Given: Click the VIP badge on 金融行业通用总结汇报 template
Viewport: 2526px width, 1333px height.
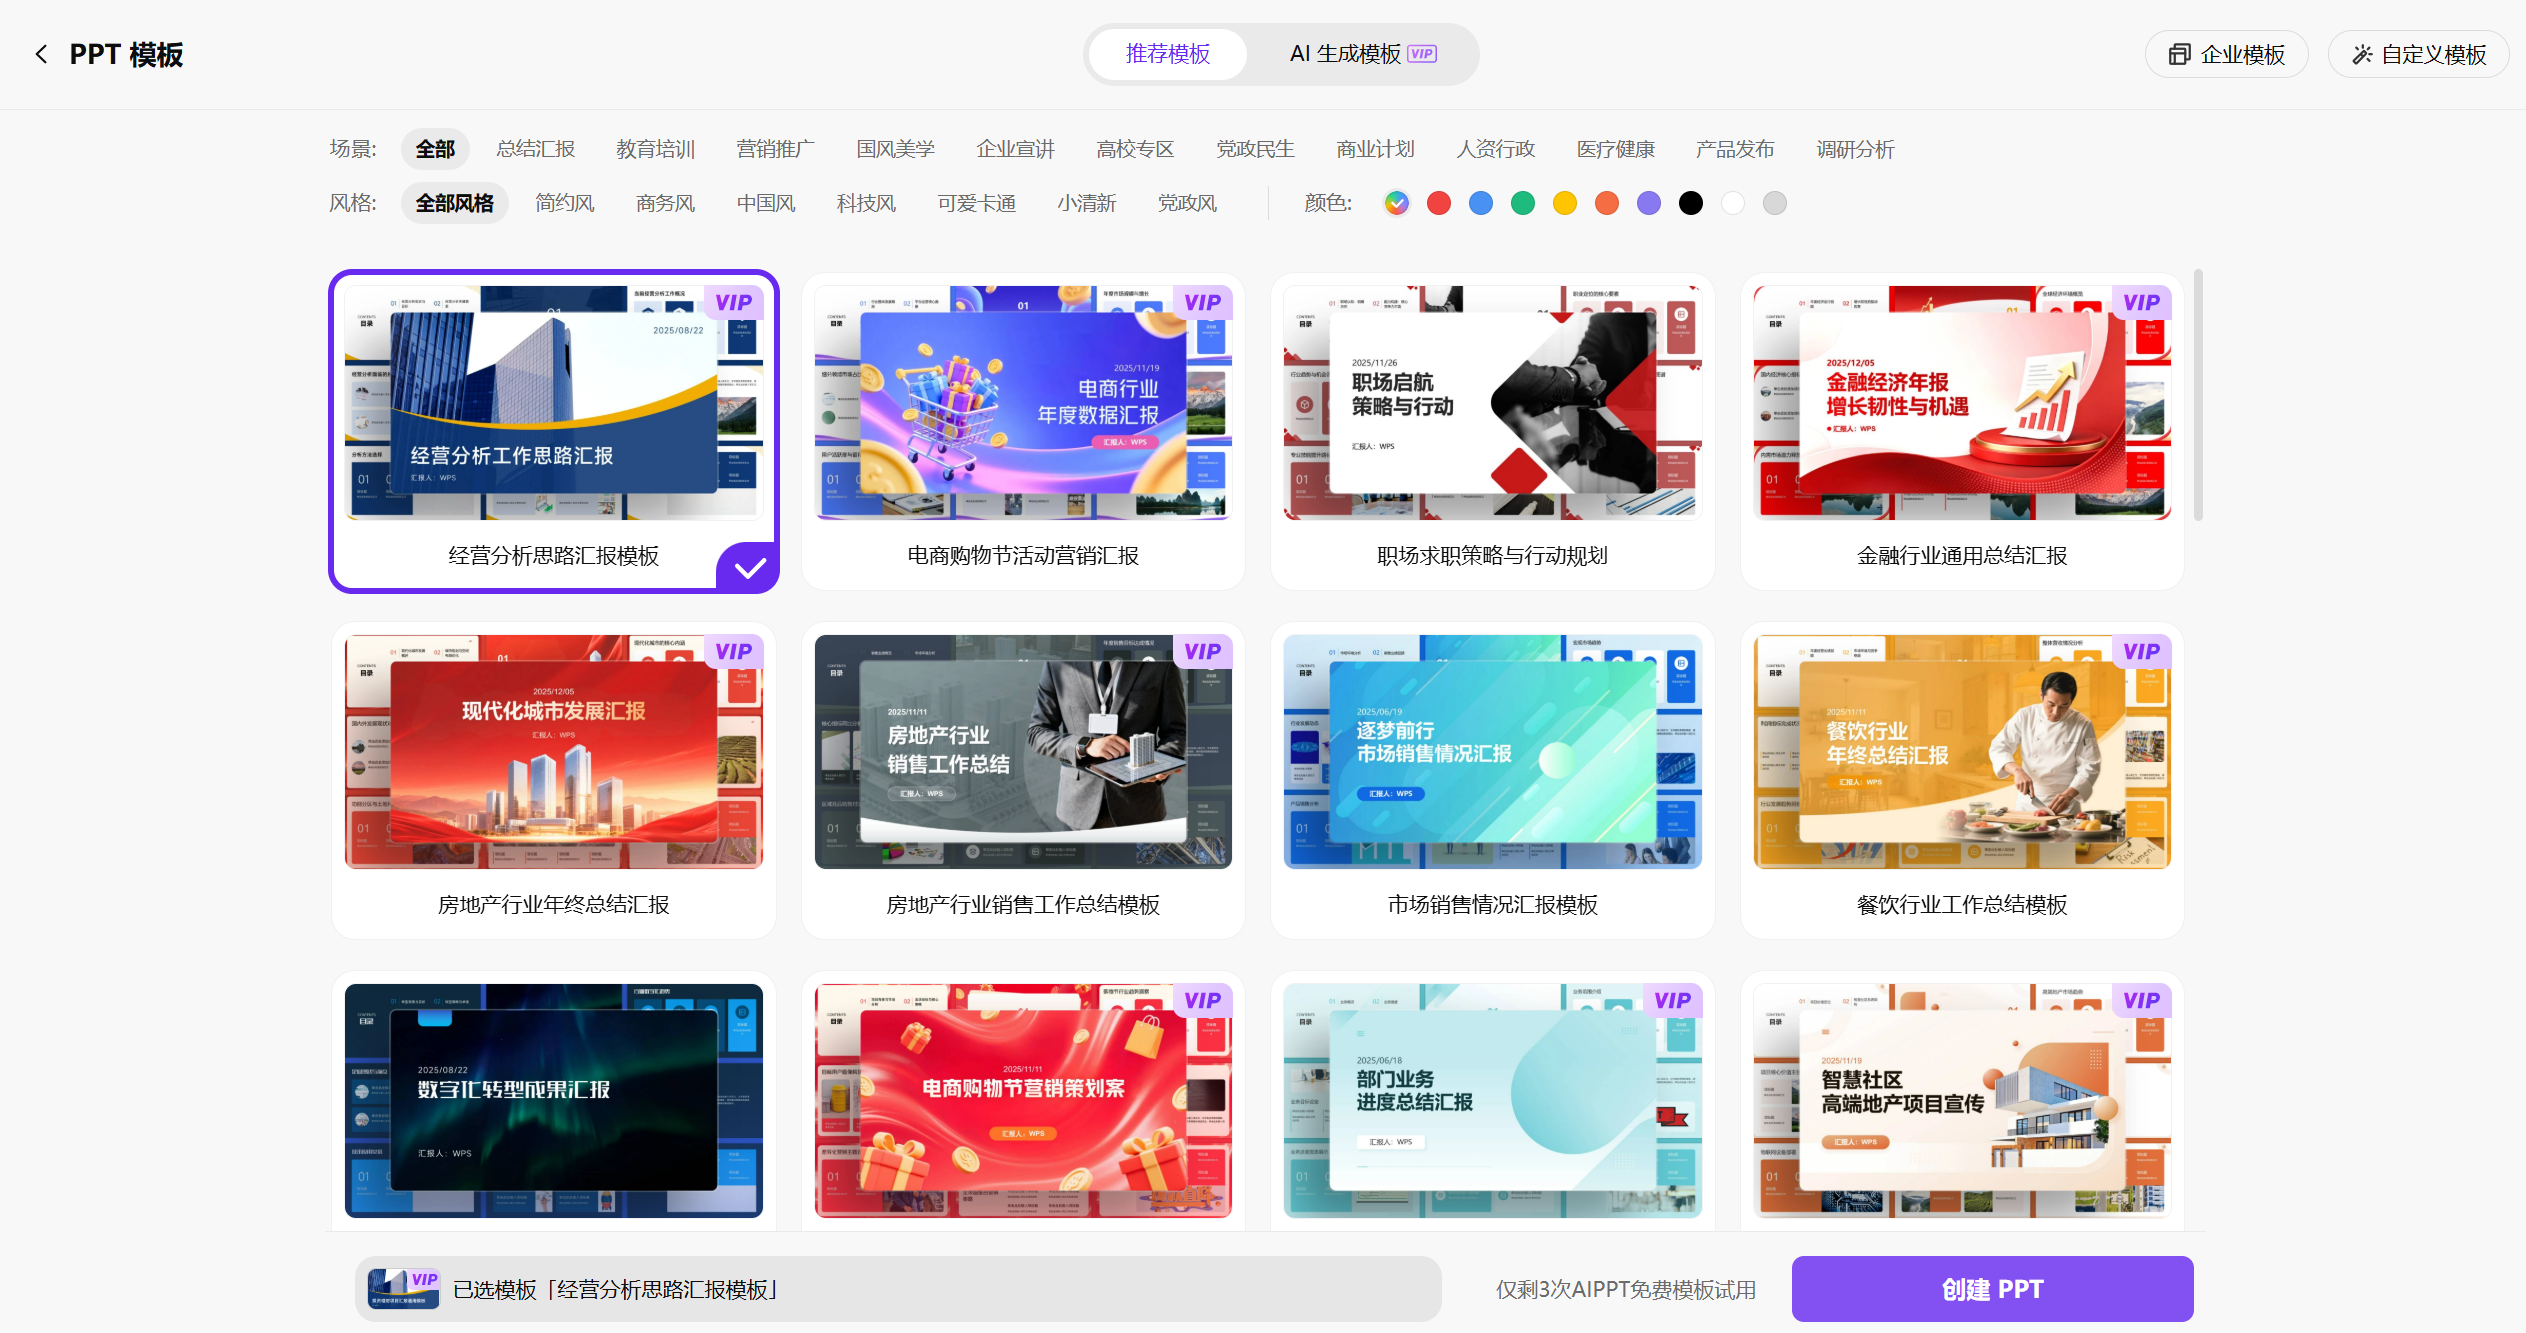Looking at the screenshot, I should pos(2140,302).
